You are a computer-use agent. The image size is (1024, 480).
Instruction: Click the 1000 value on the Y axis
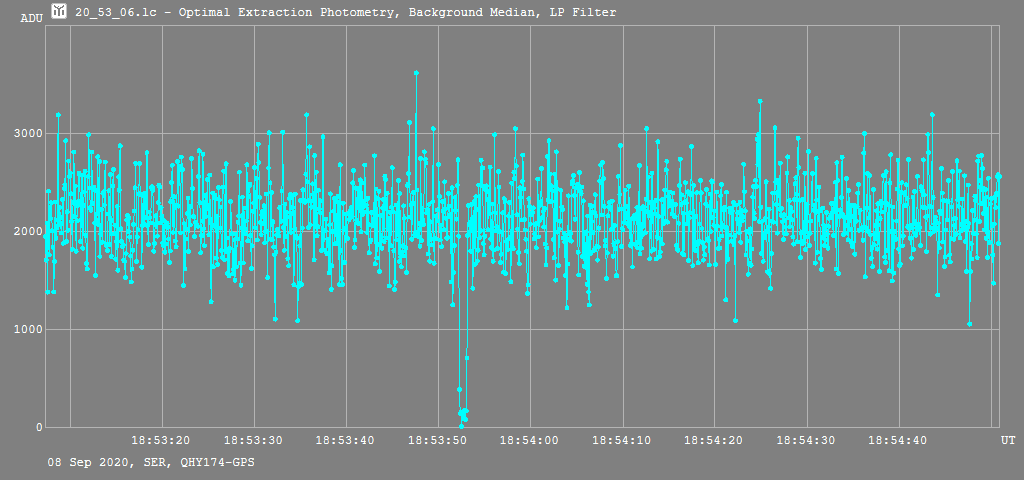(x=27, y=329)
